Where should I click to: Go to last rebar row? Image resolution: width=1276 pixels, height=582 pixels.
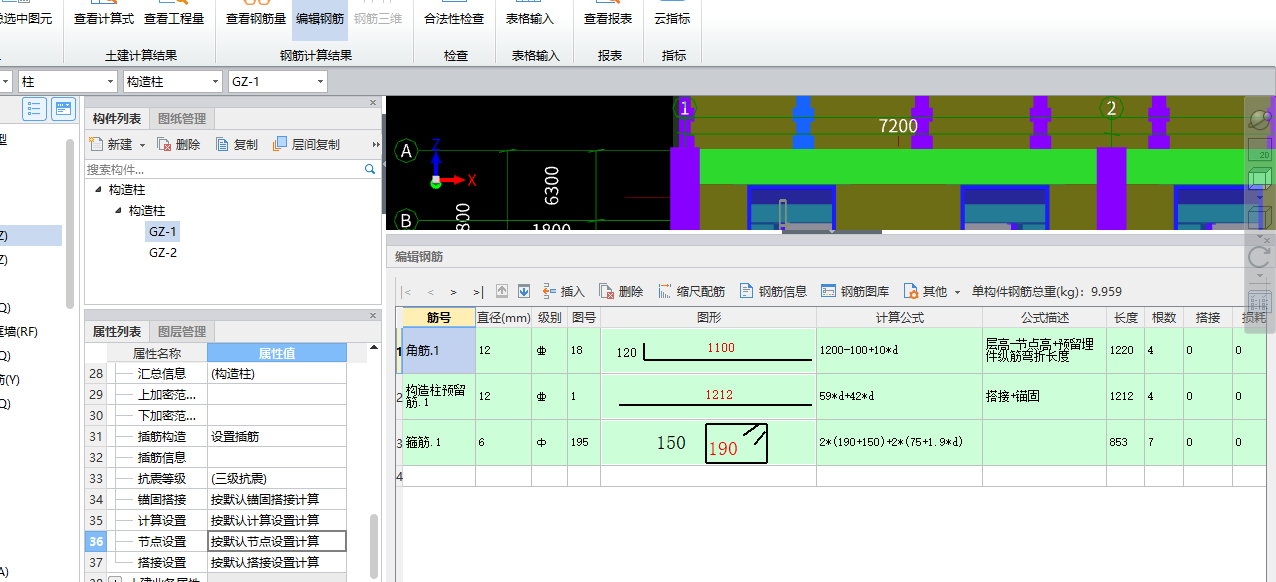coord(478,292)
